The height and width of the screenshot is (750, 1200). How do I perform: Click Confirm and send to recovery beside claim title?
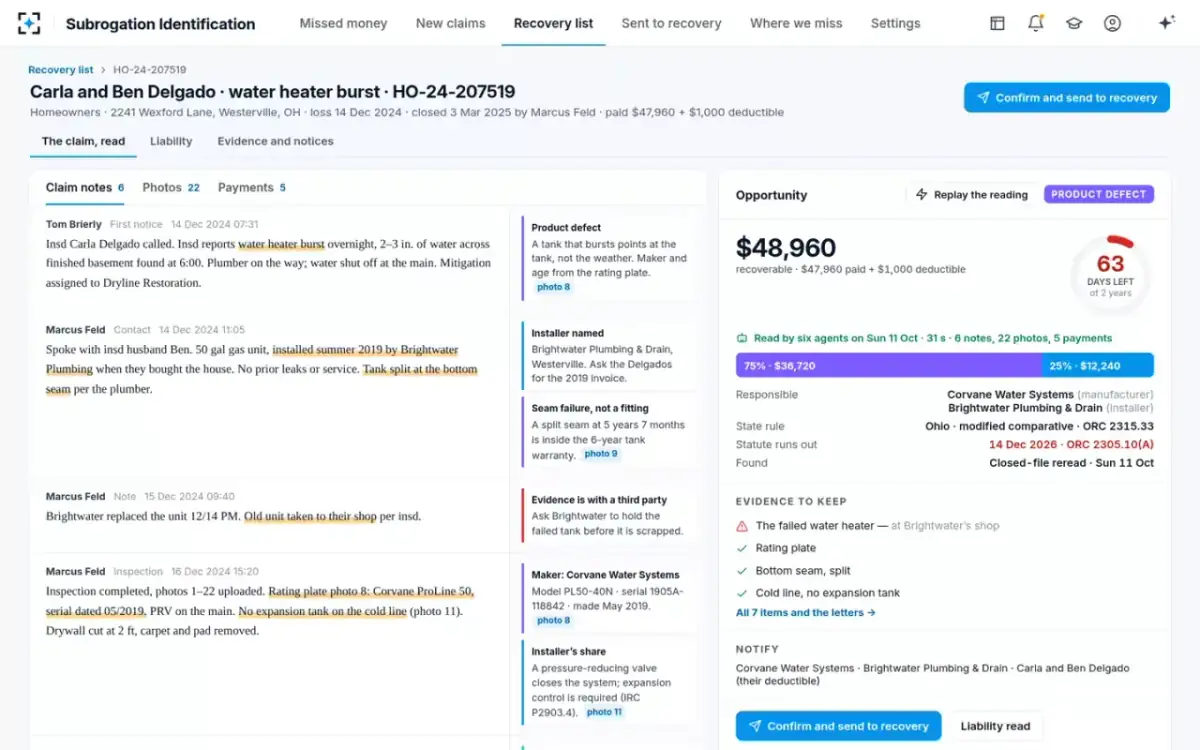[x=1066, y=98]
